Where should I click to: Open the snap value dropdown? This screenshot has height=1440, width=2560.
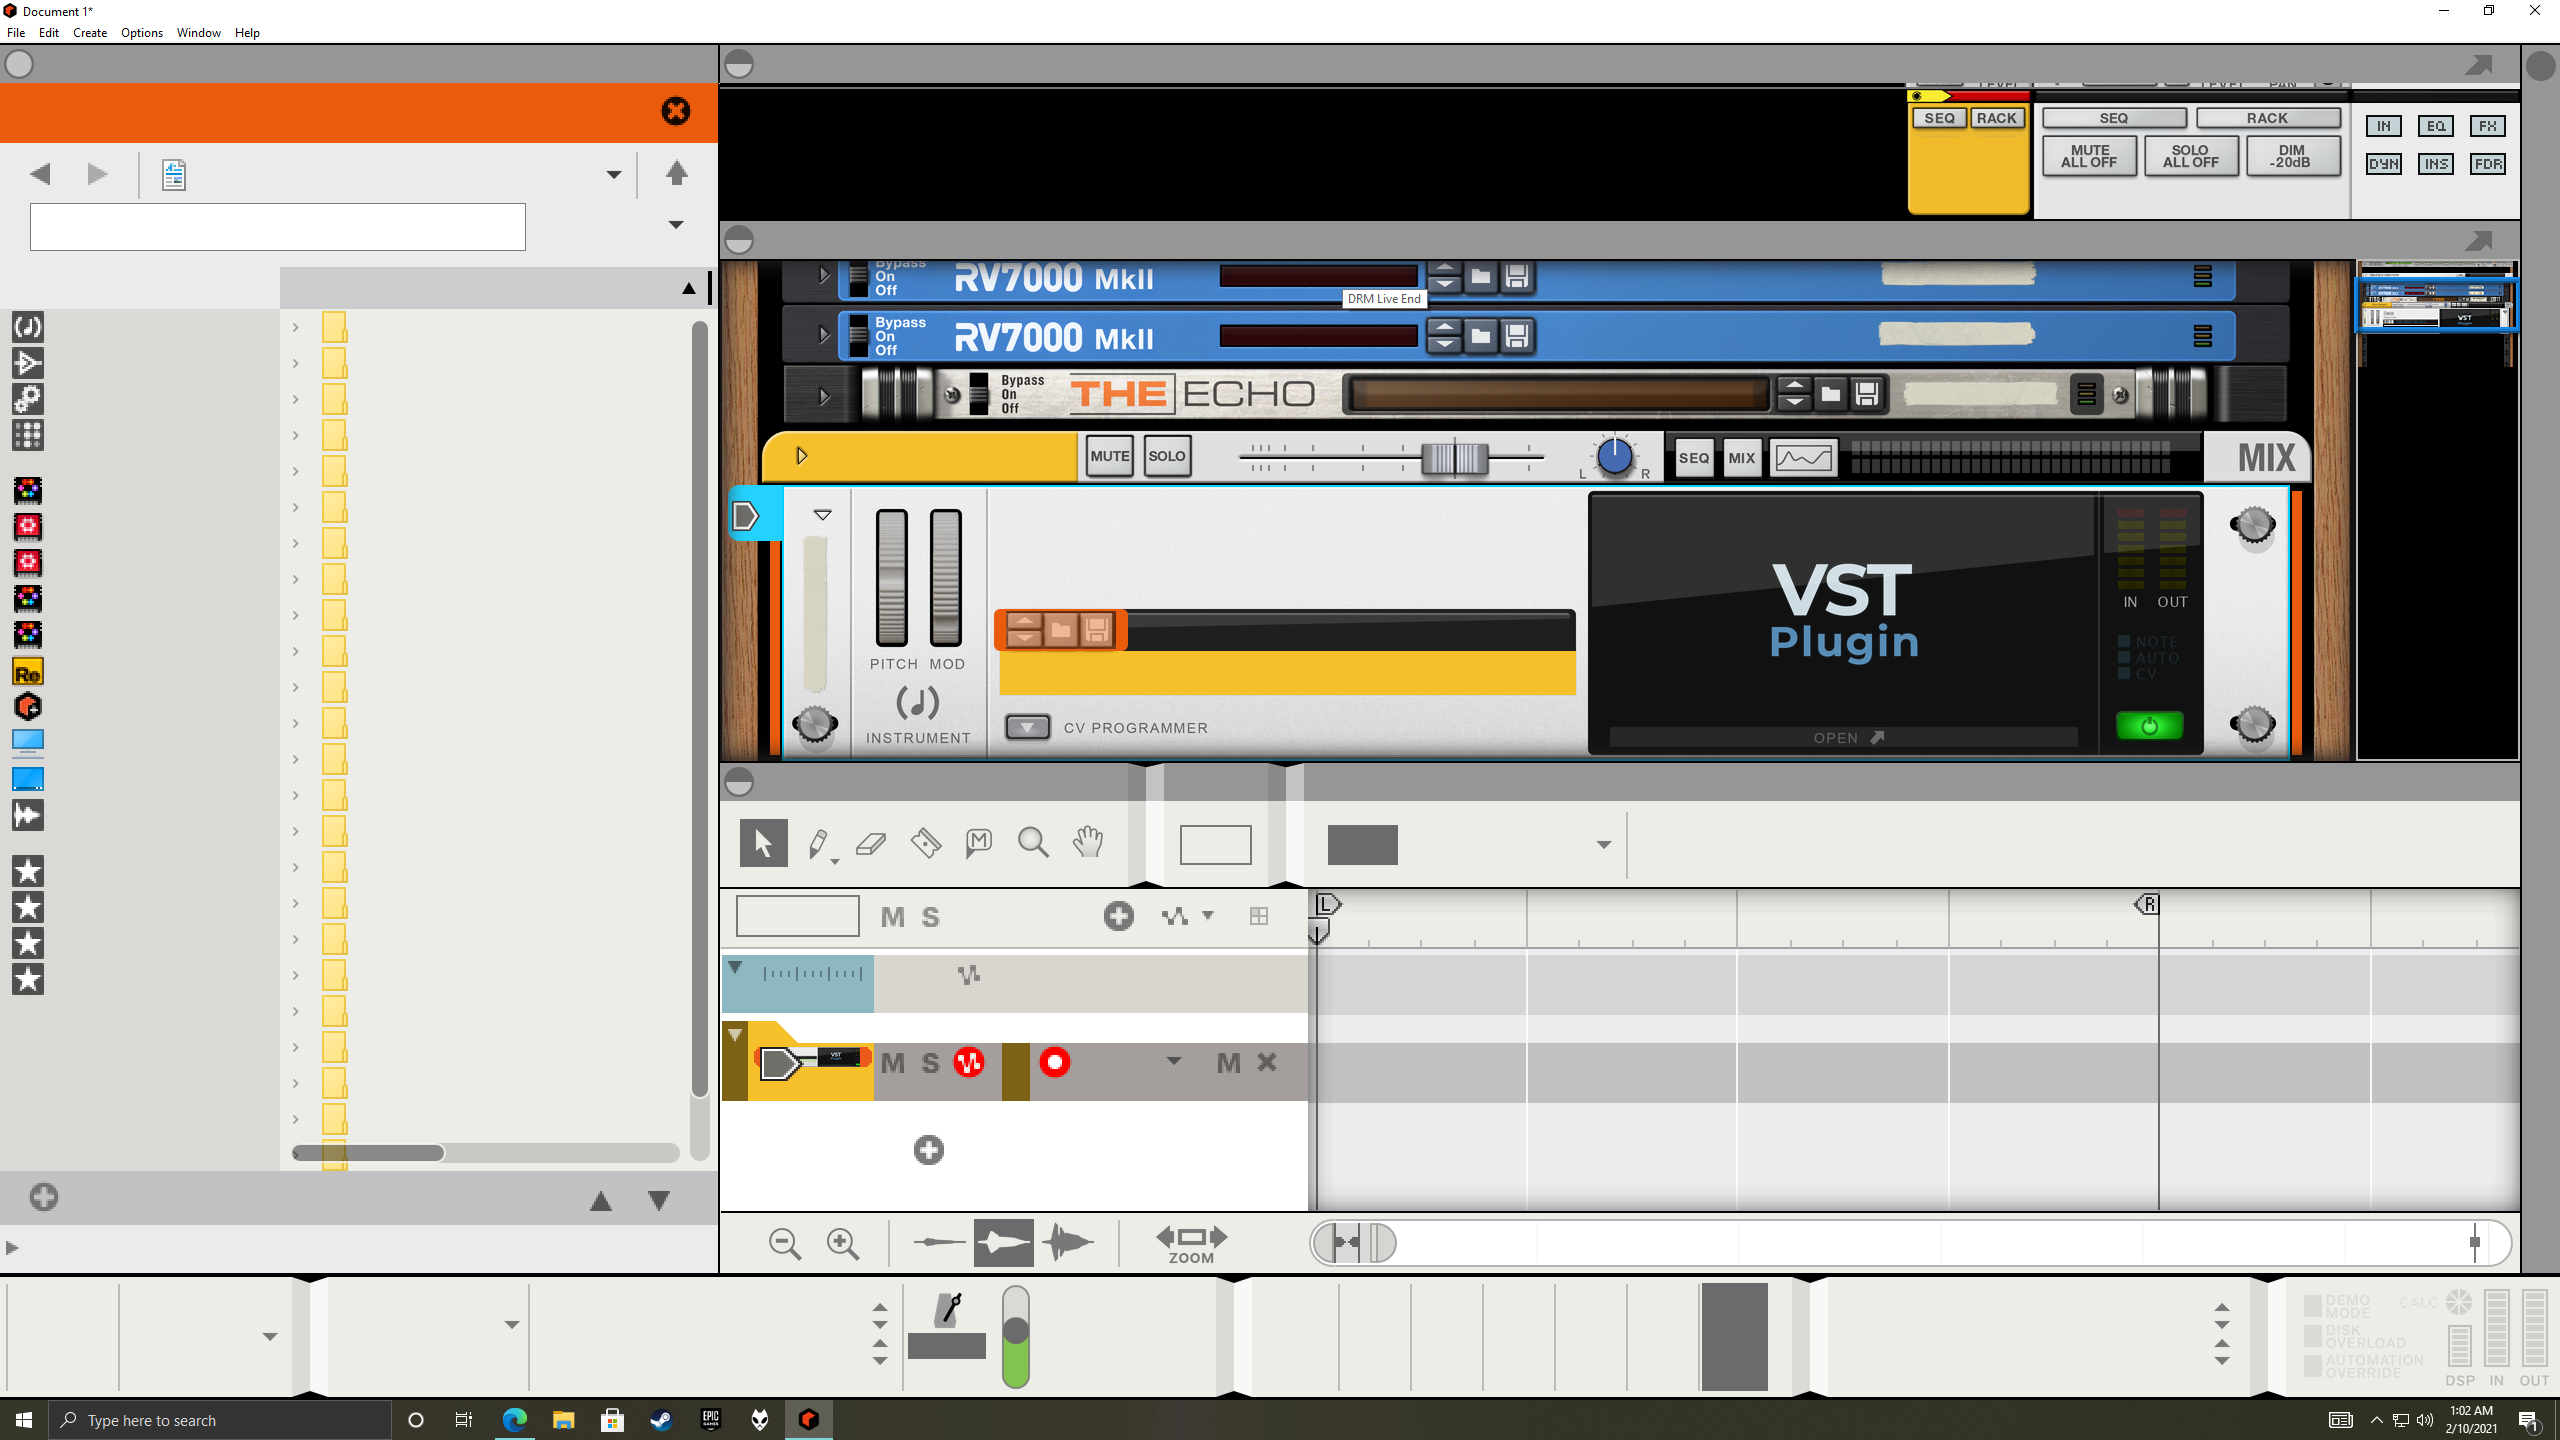tap(1604, 845)
